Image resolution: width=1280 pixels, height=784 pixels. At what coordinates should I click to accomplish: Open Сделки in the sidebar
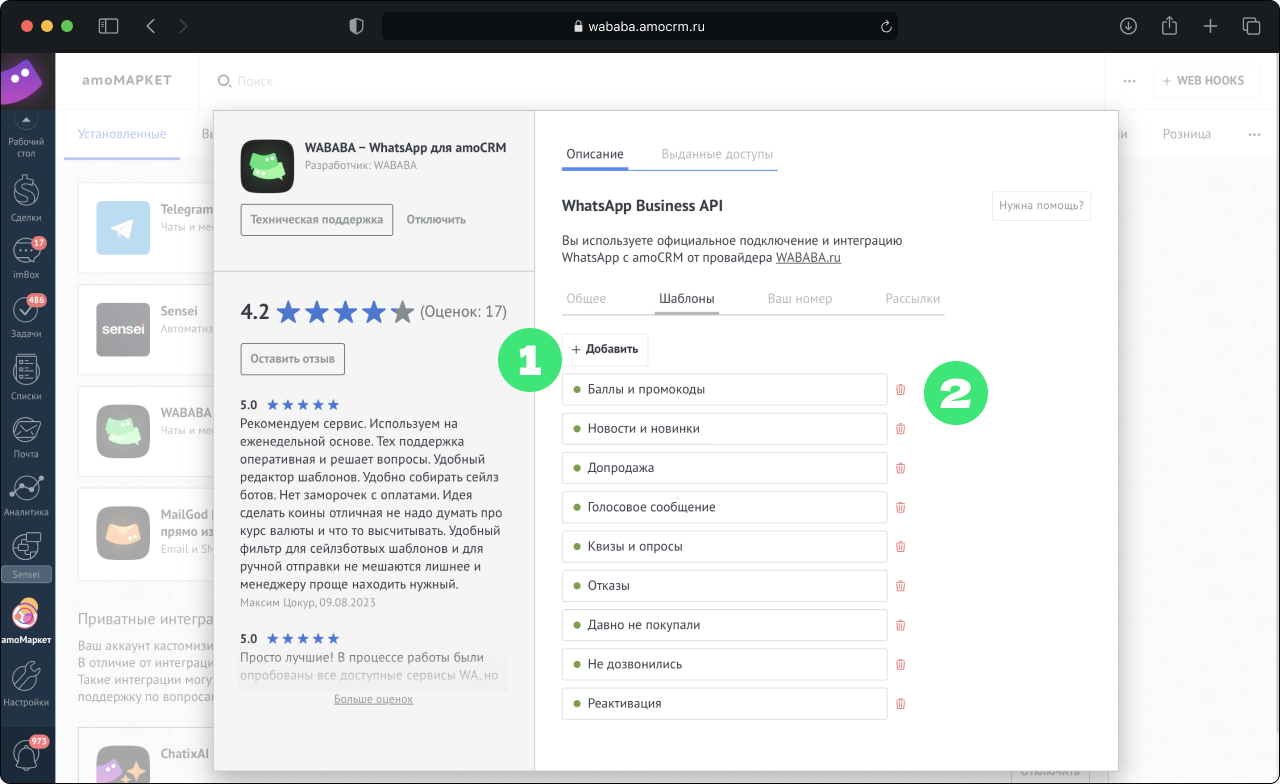tap(26, 198)
